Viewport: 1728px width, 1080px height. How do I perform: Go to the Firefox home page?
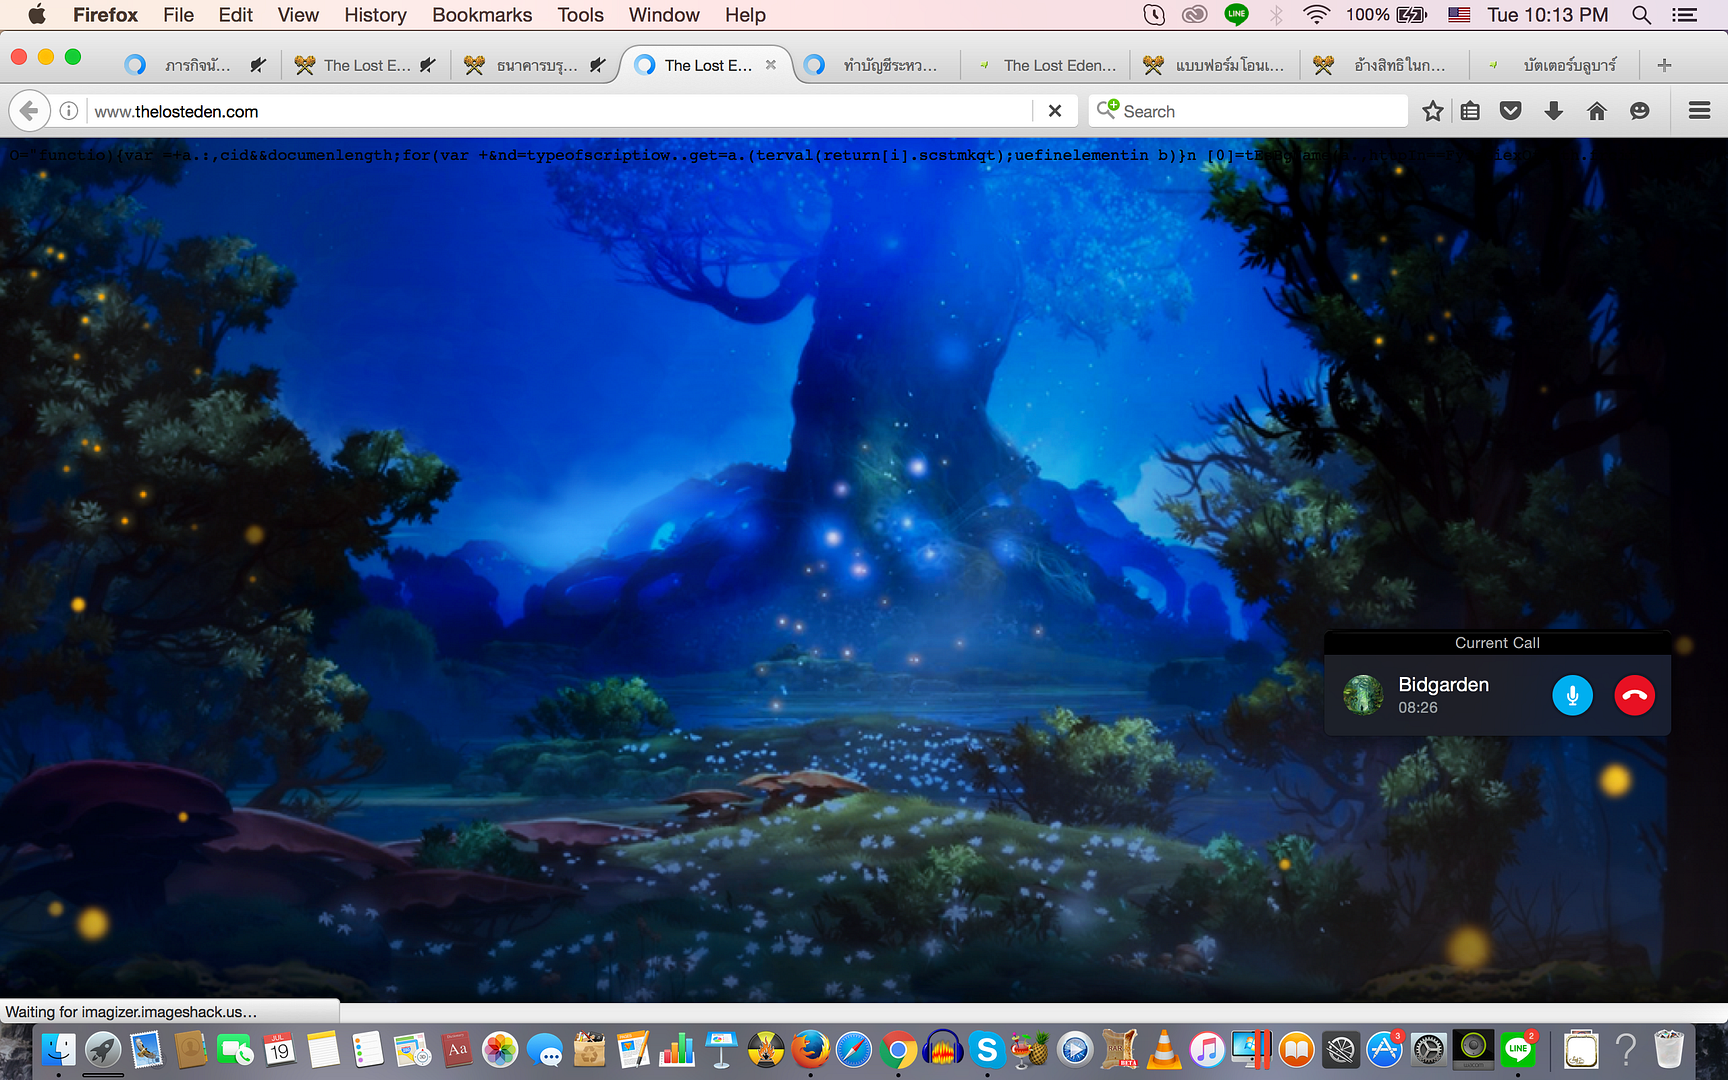pos(1597,111)
